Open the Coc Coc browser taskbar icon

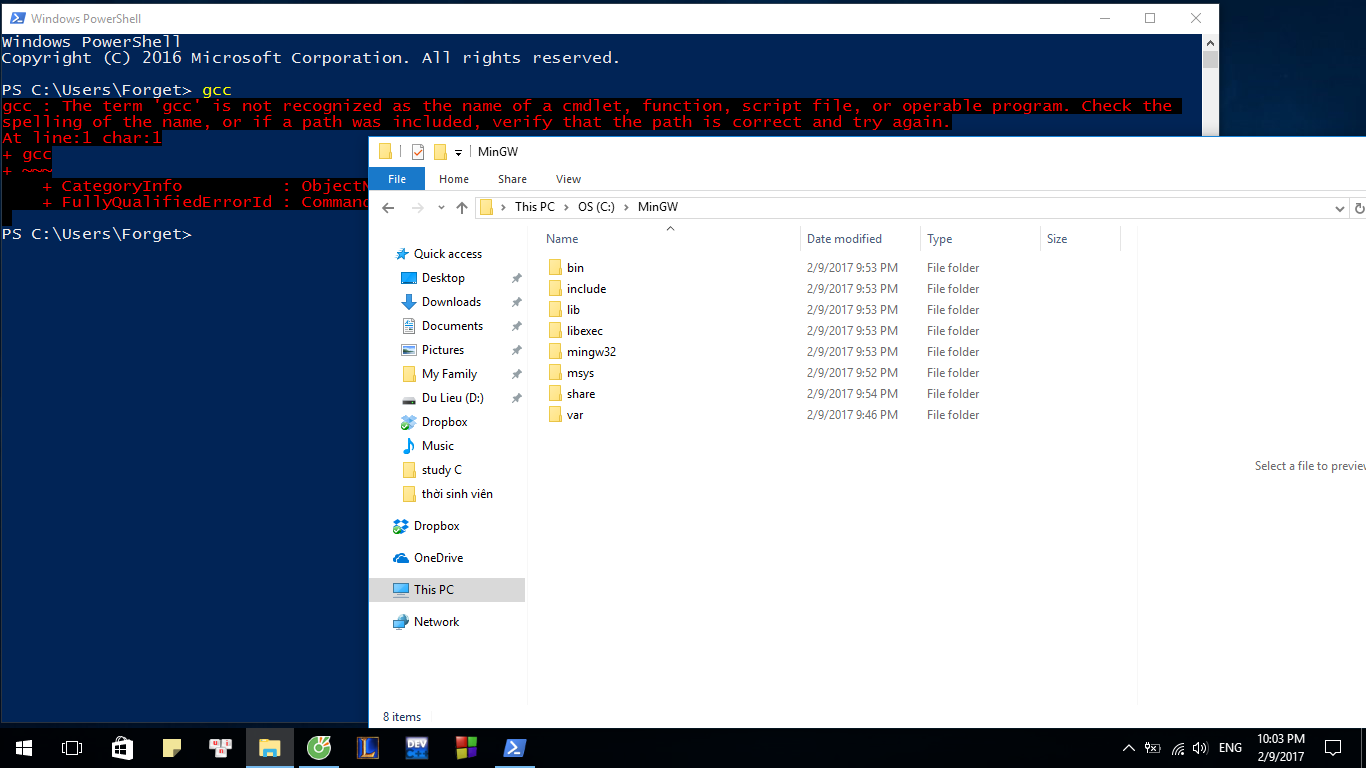[x=319, y=748]
